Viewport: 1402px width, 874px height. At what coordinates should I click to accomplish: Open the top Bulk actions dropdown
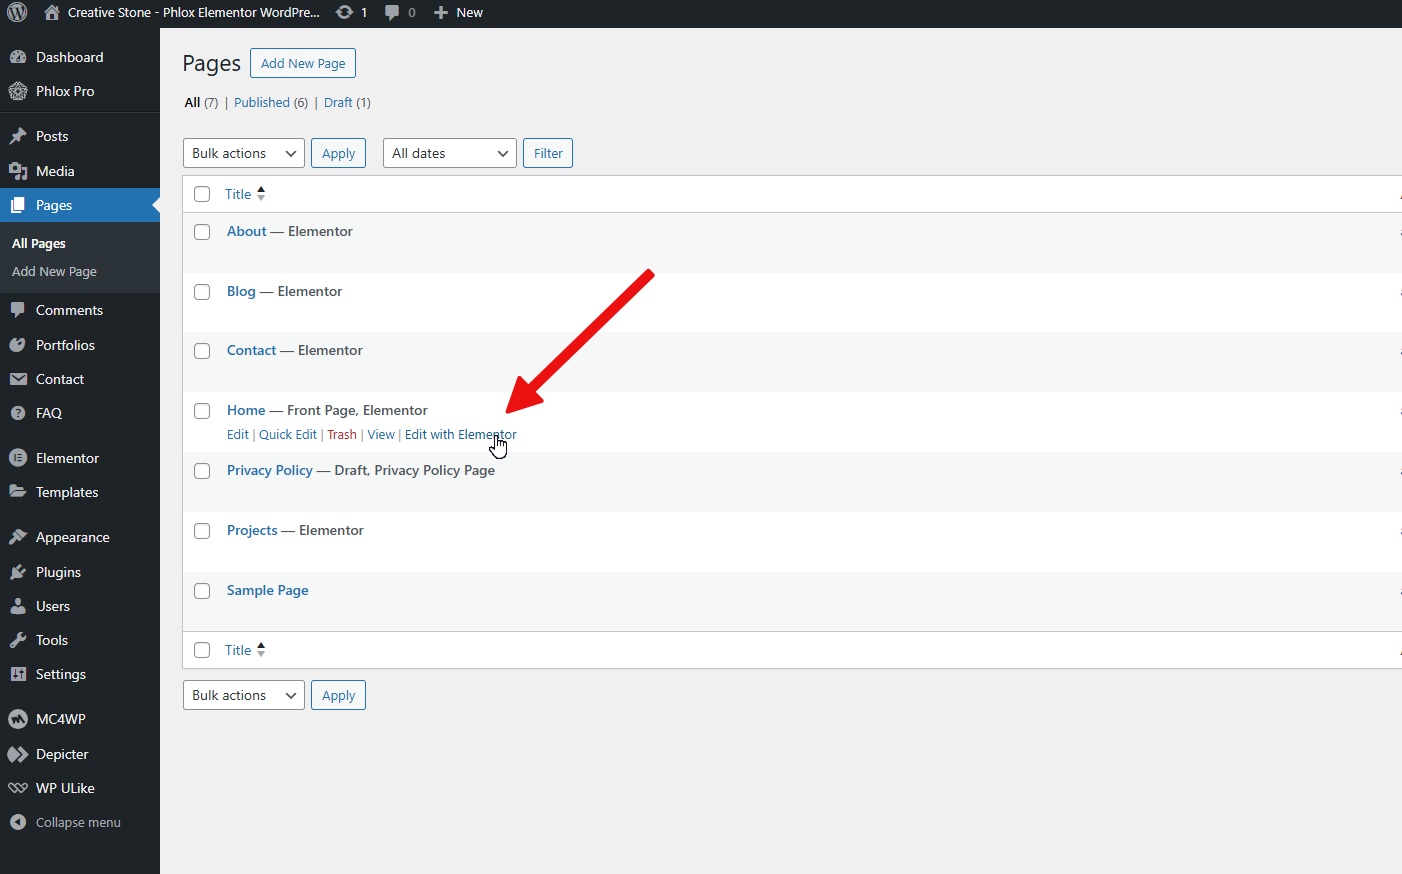(244, 153)
